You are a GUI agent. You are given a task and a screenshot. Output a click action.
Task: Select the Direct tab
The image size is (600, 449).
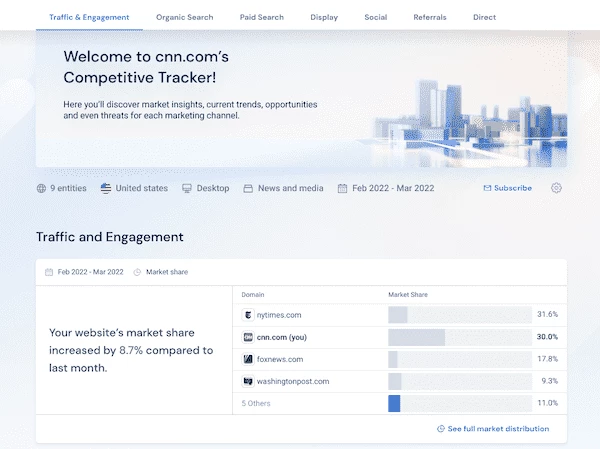(x=484, y=17)
